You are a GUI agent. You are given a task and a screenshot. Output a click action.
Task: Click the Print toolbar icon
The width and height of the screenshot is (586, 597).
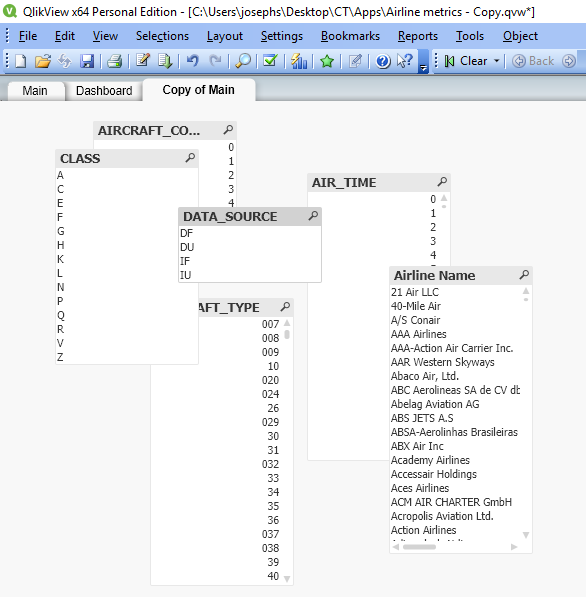pos(114,61)
